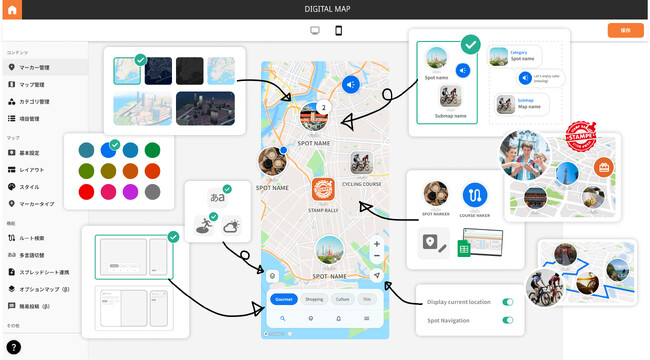Click the Cycling Course marker on map
The image size is (650, 360).
[x=361, y=163]
